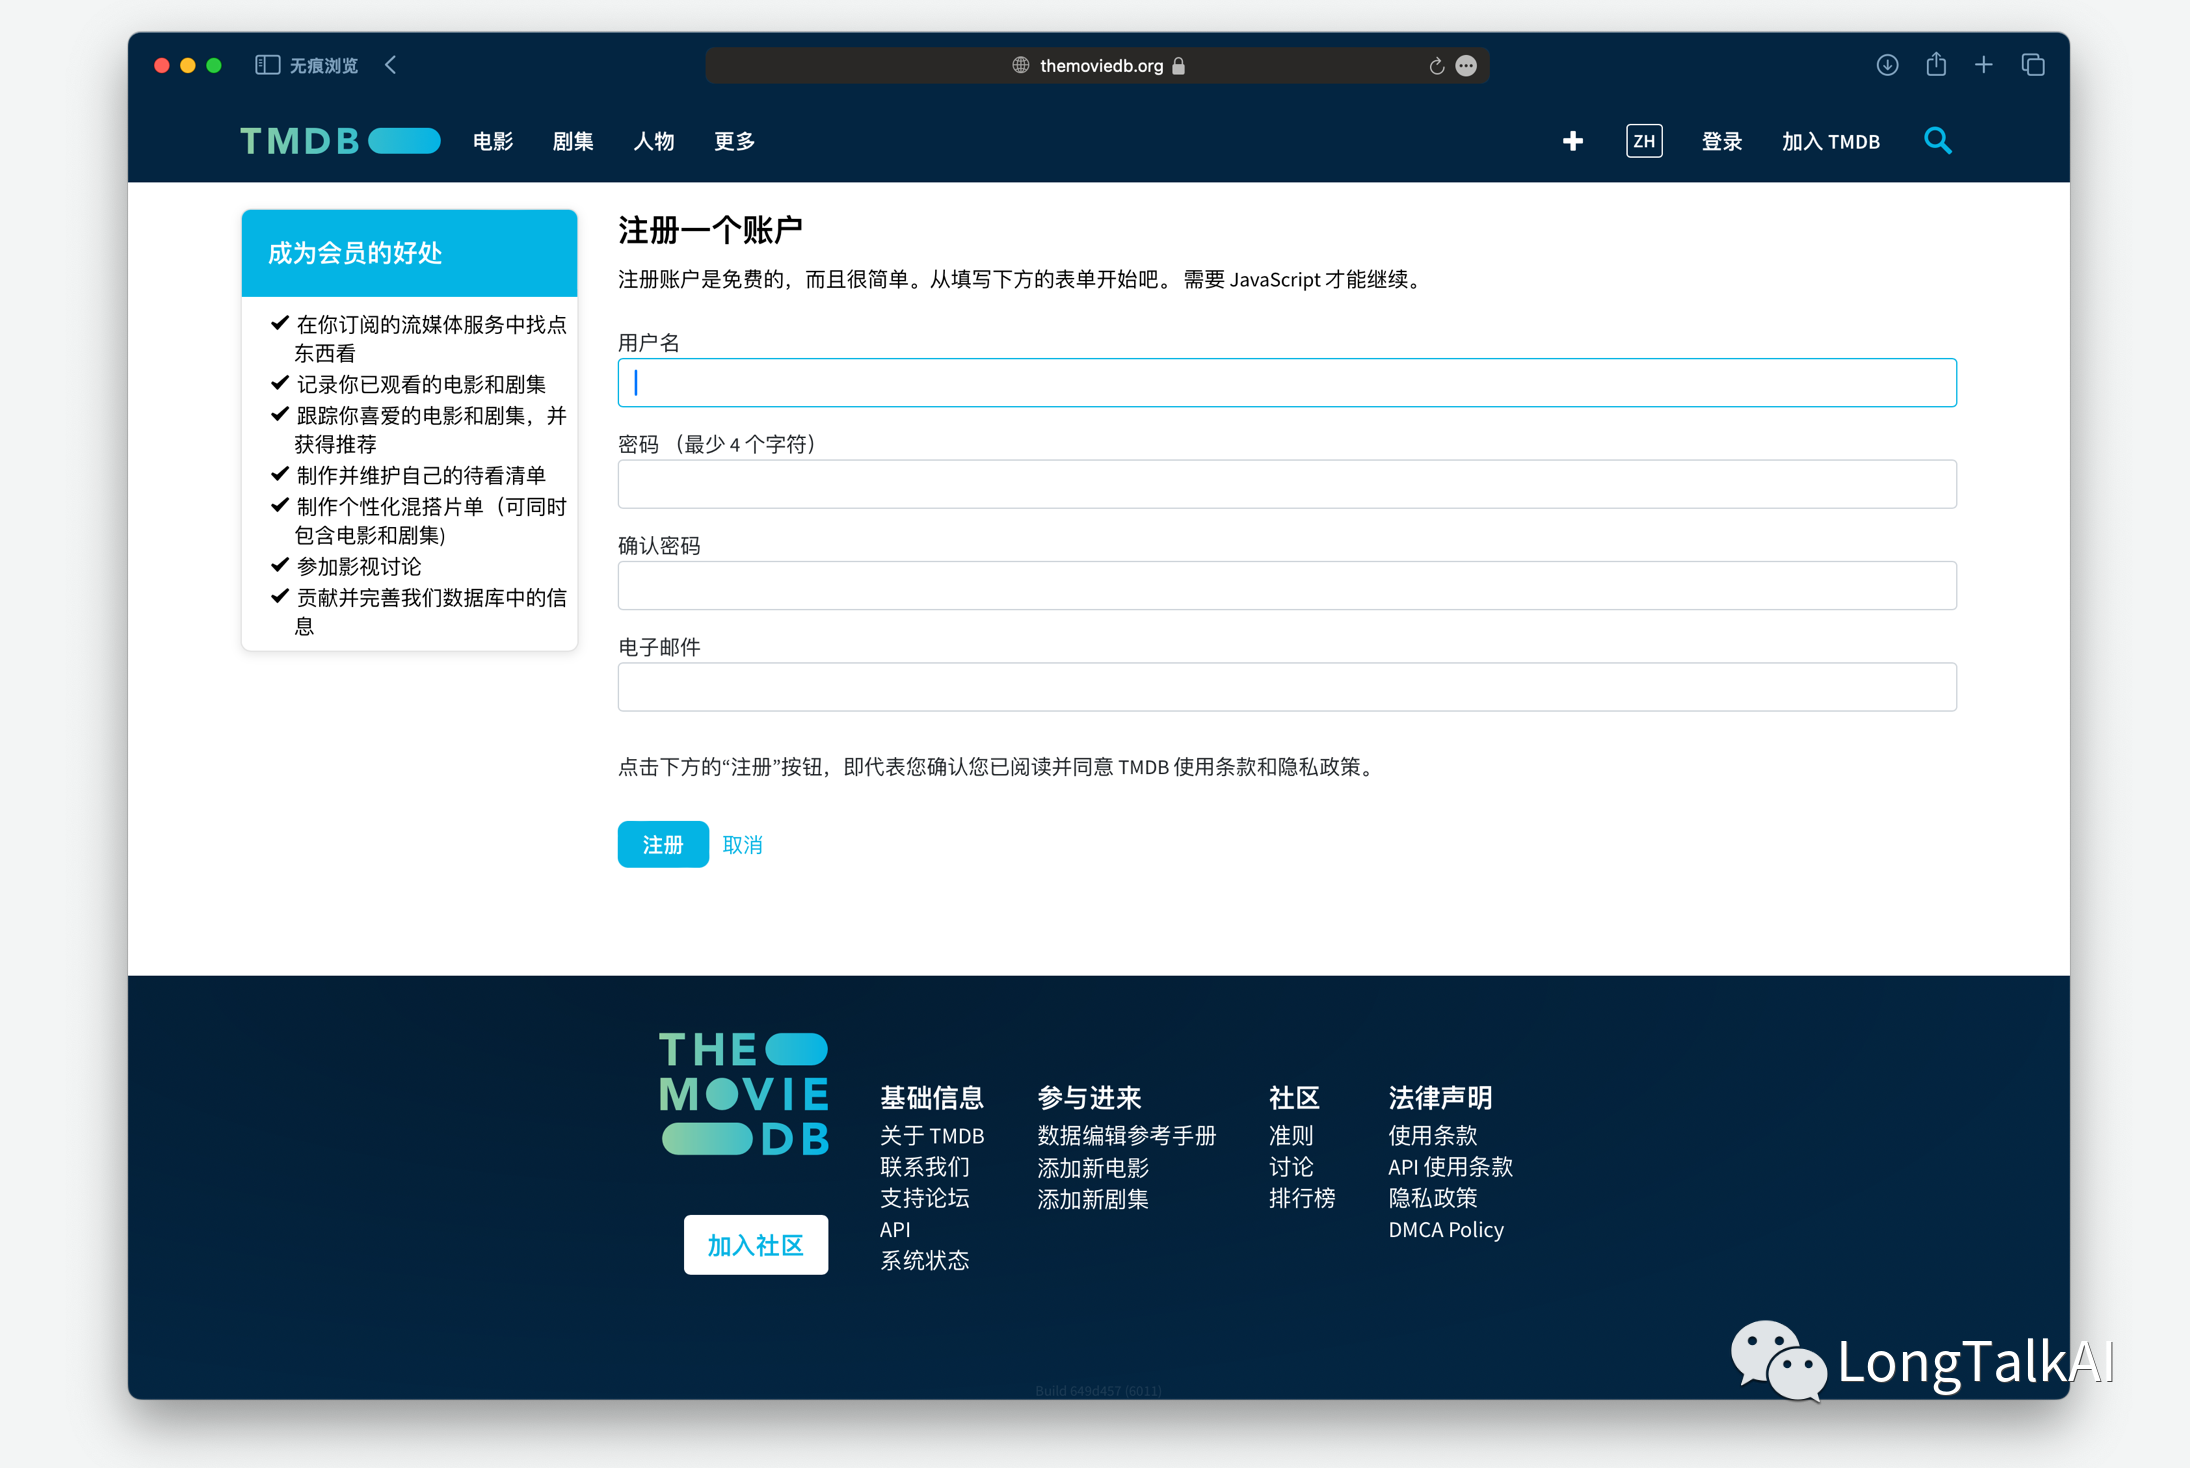The image size is (2190, 1468).
Task: Go back using the browser back arrow
Action: click(391, 65)
